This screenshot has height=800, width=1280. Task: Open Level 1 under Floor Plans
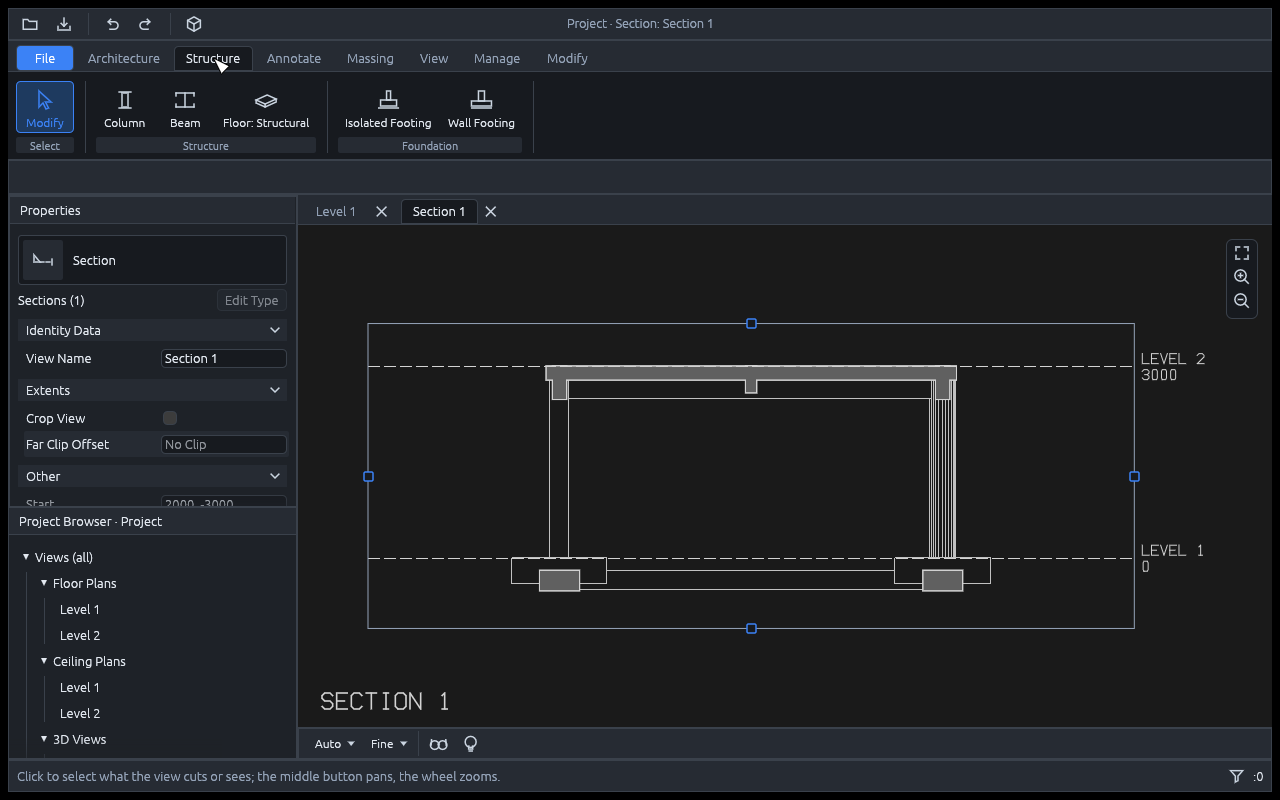(x=80, y=609)
